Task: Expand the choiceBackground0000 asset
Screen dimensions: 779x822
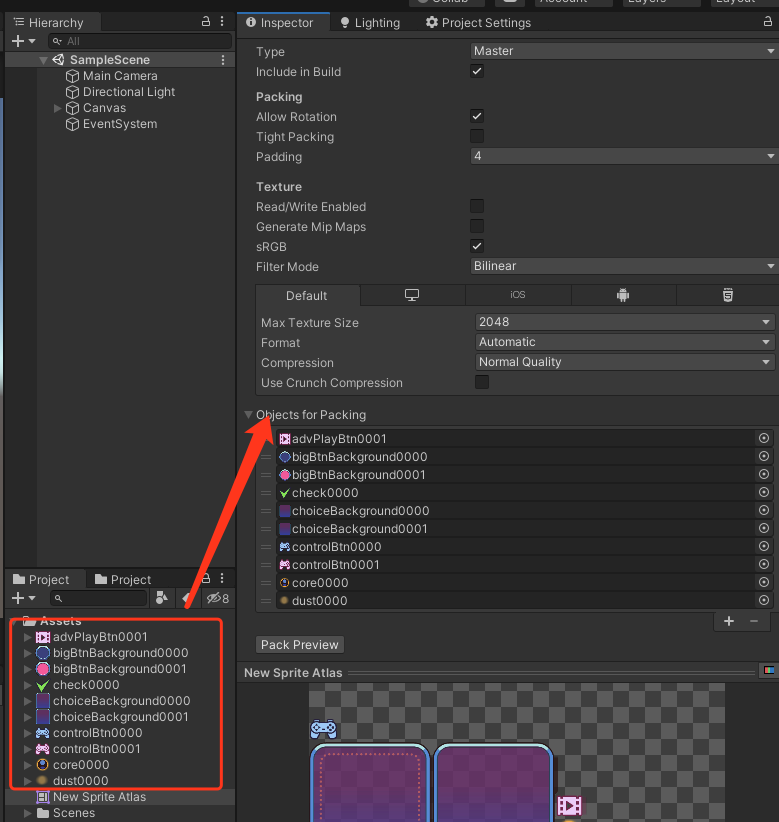Action: [x=28, y=701]
